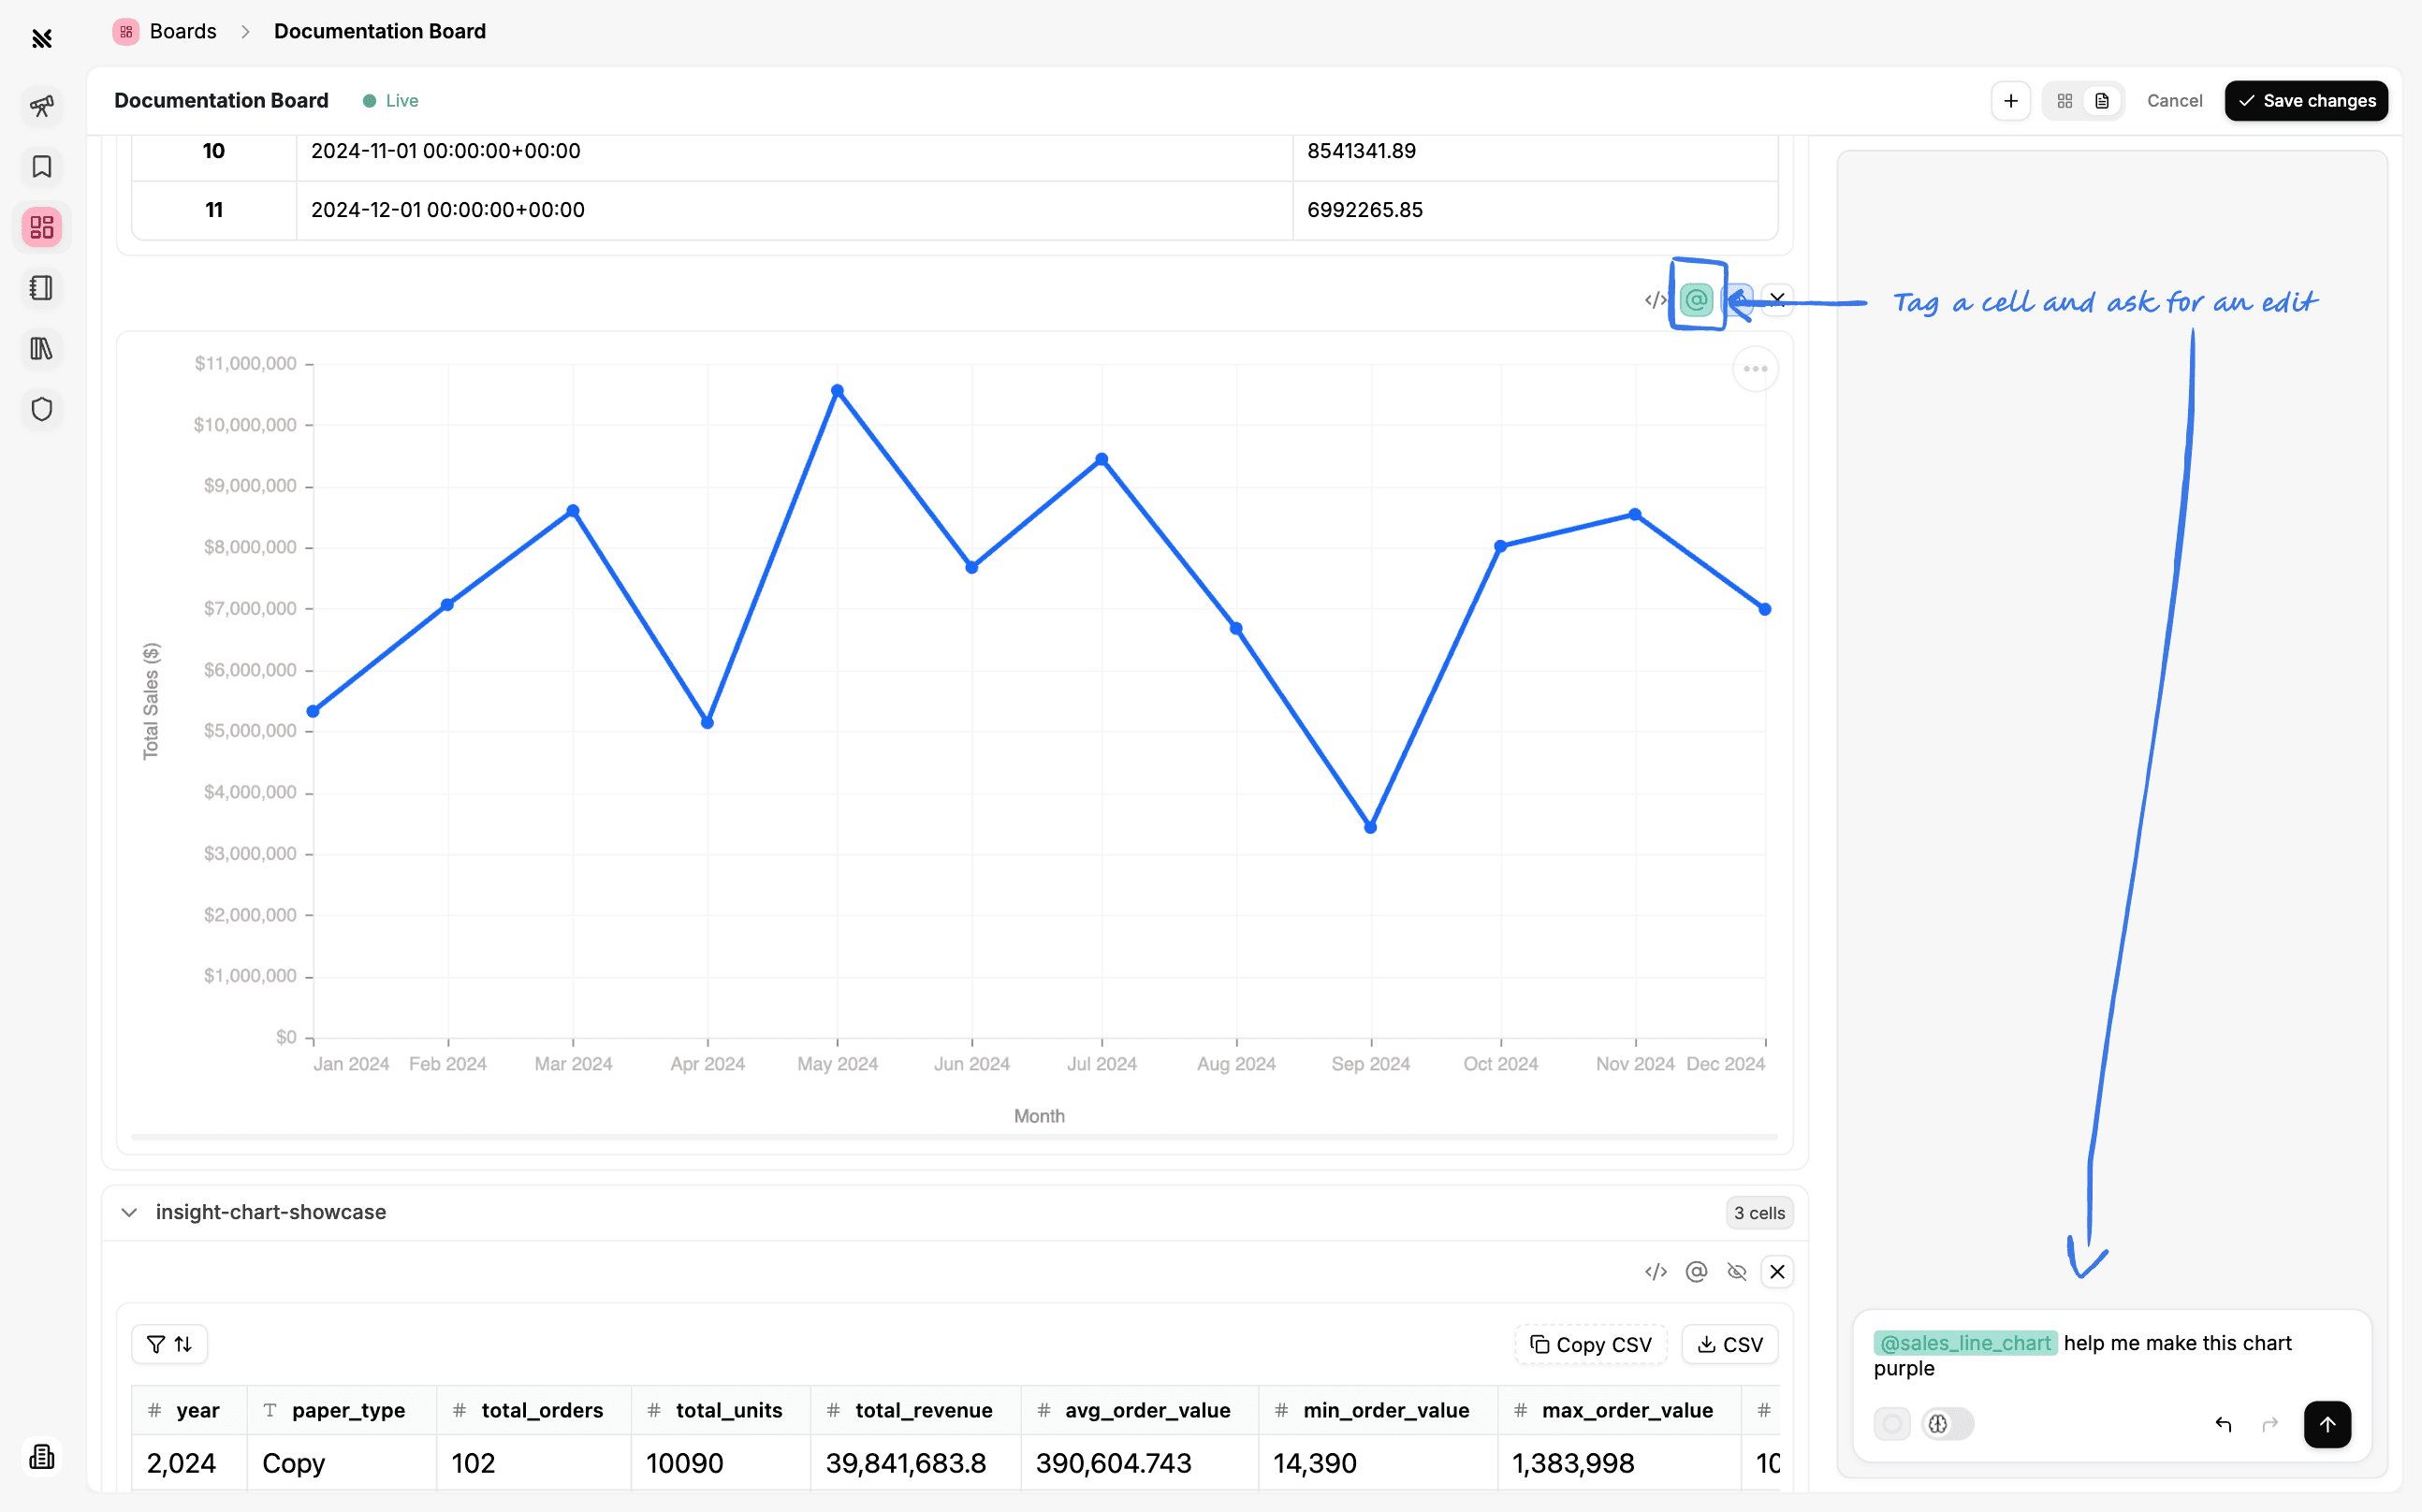This screenshot has height=1512, width=2422.
Task: Send the chat message with the arrow button
Action: [2328, 1424]
